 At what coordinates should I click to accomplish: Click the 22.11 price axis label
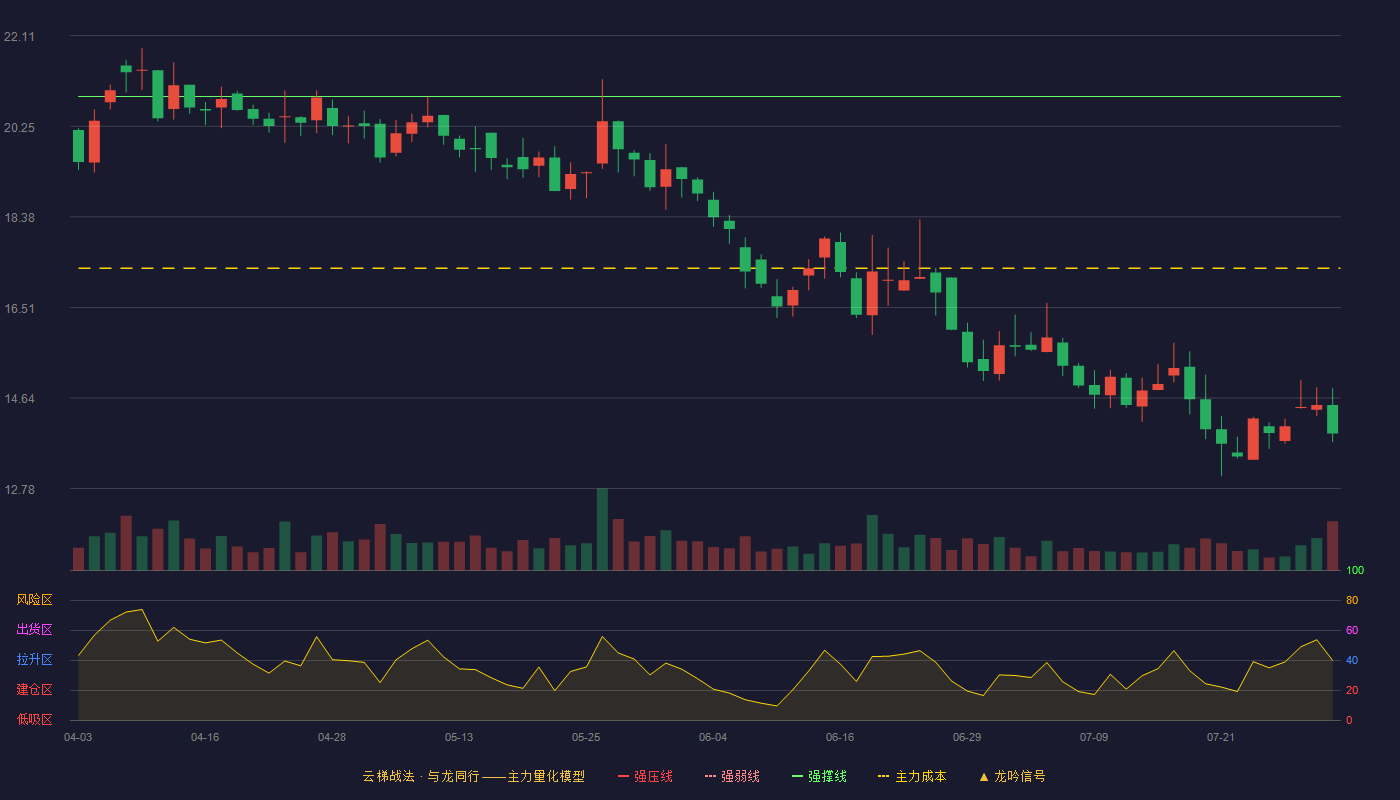[19, 37]
